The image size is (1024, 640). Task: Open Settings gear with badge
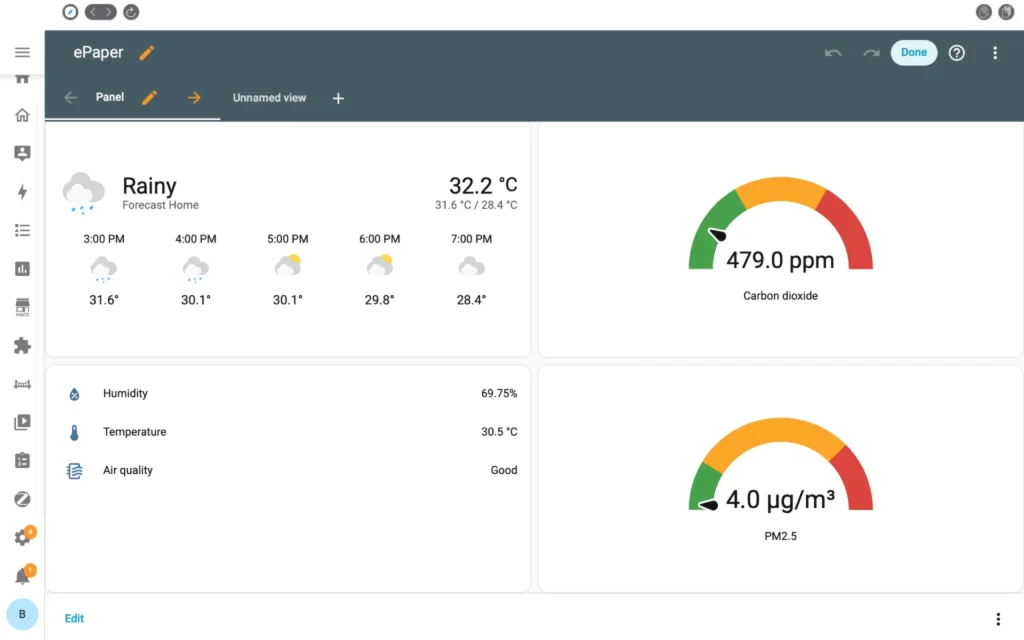point(24,536)
